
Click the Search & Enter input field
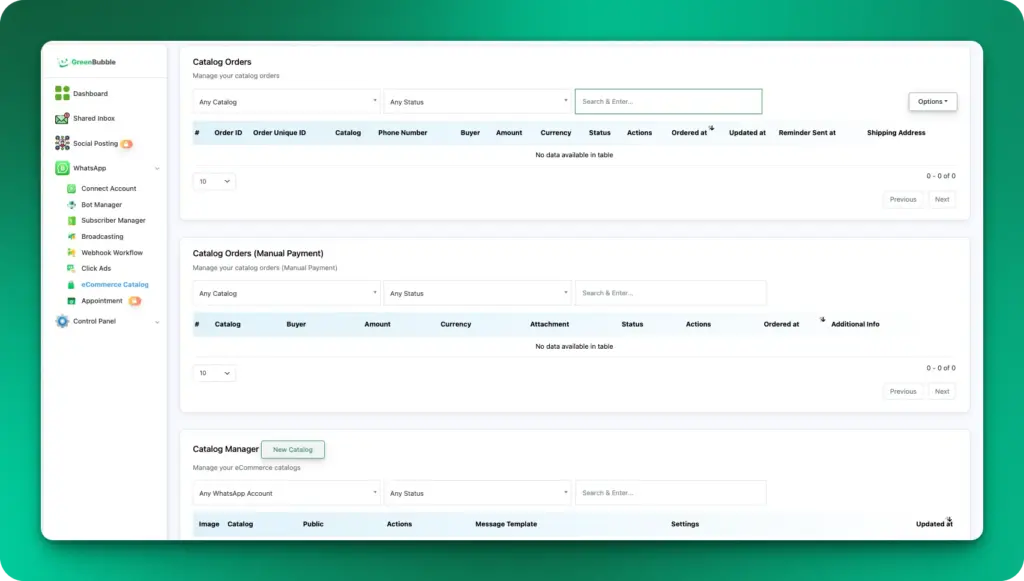tap(668, 101)
